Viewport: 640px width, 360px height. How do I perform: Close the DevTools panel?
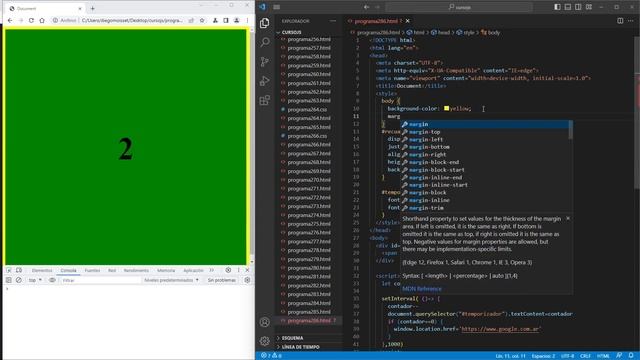[x=247, y=270]
